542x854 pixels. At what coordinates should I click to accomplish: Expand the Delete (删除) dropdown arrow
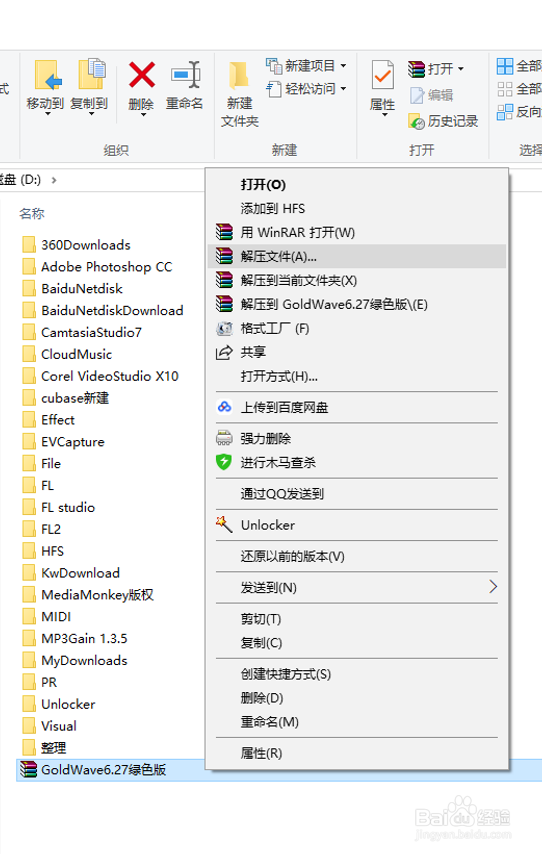click(143, 114)
